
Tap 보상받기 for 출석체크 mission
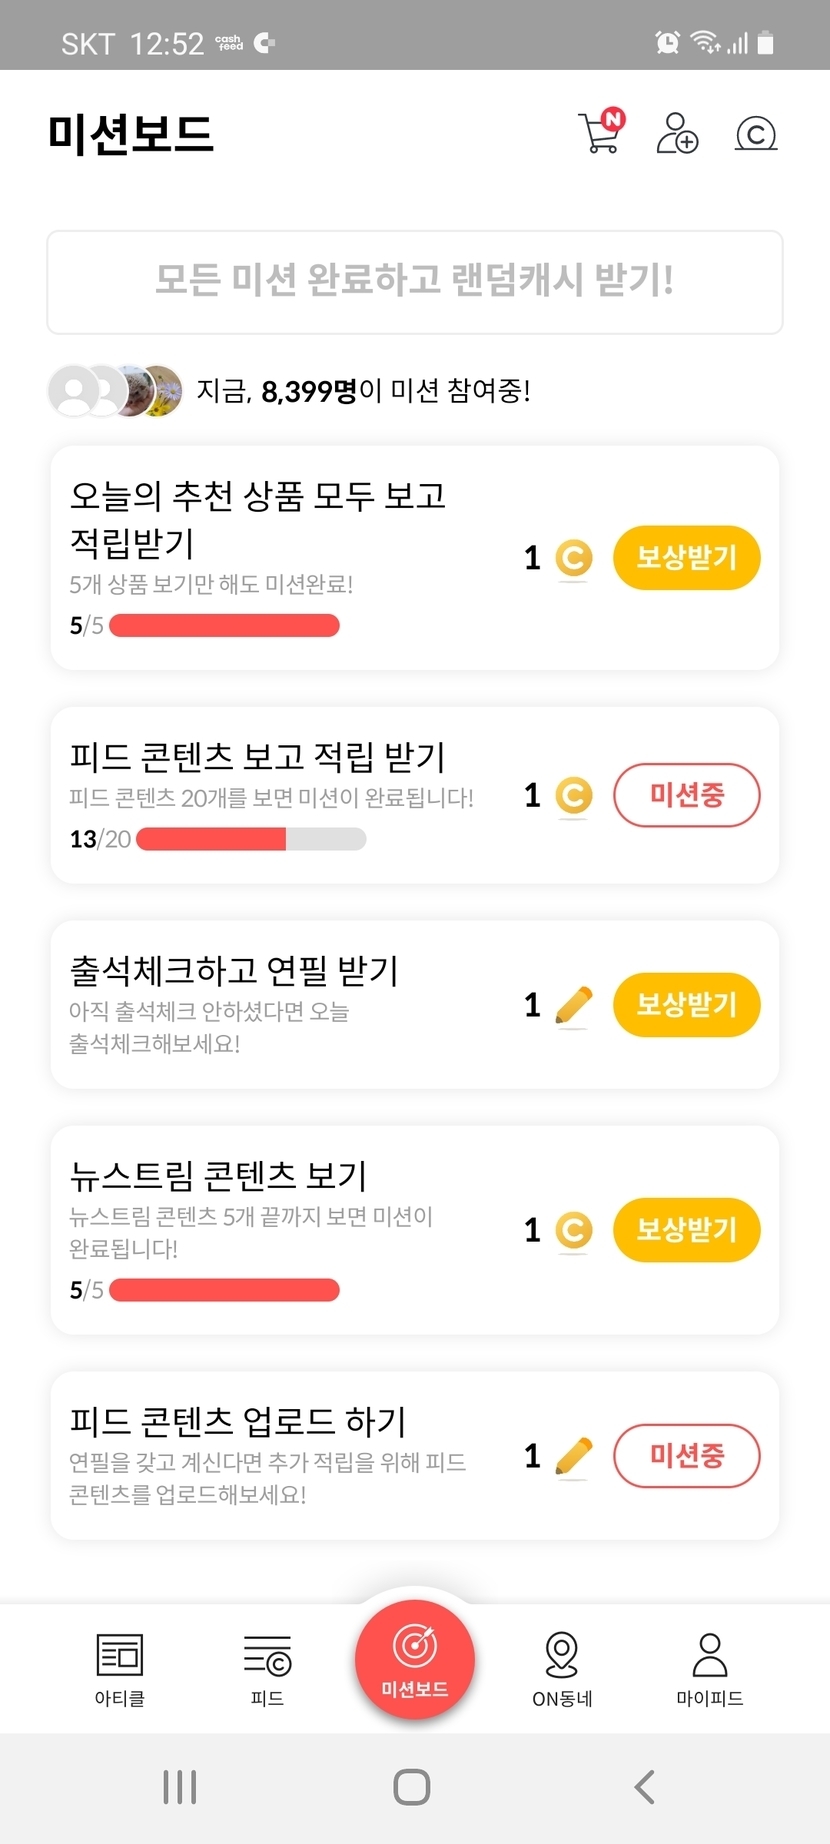(x=686, y=1005)
